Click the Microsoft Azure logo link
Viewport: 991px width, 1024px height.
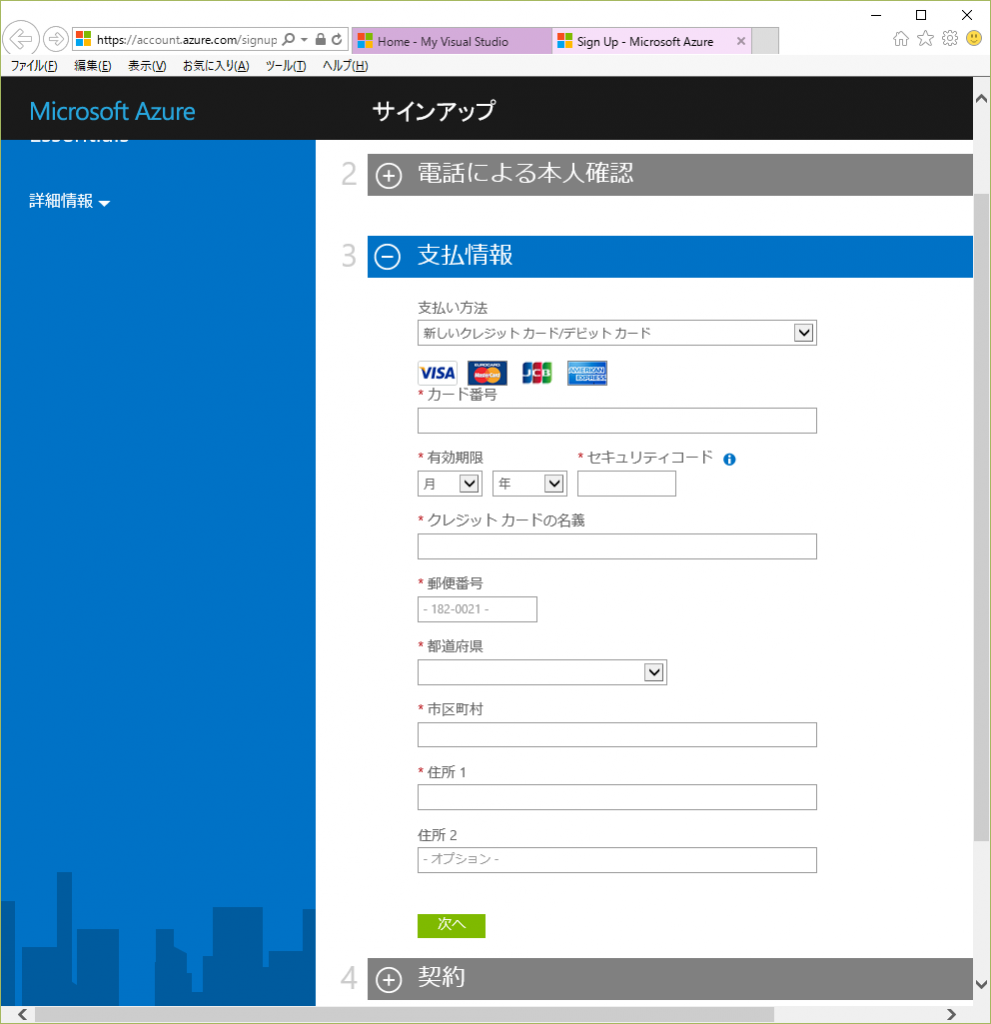(x=112, y=112)
